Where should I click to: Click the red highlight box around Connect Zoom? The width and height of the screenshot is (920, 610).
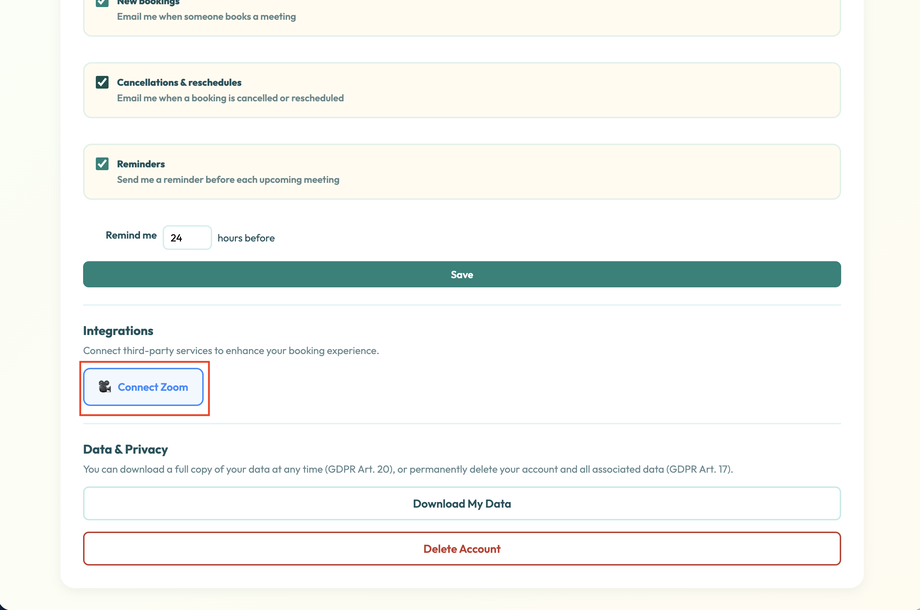pyautogui.click(x=144, y=363)
